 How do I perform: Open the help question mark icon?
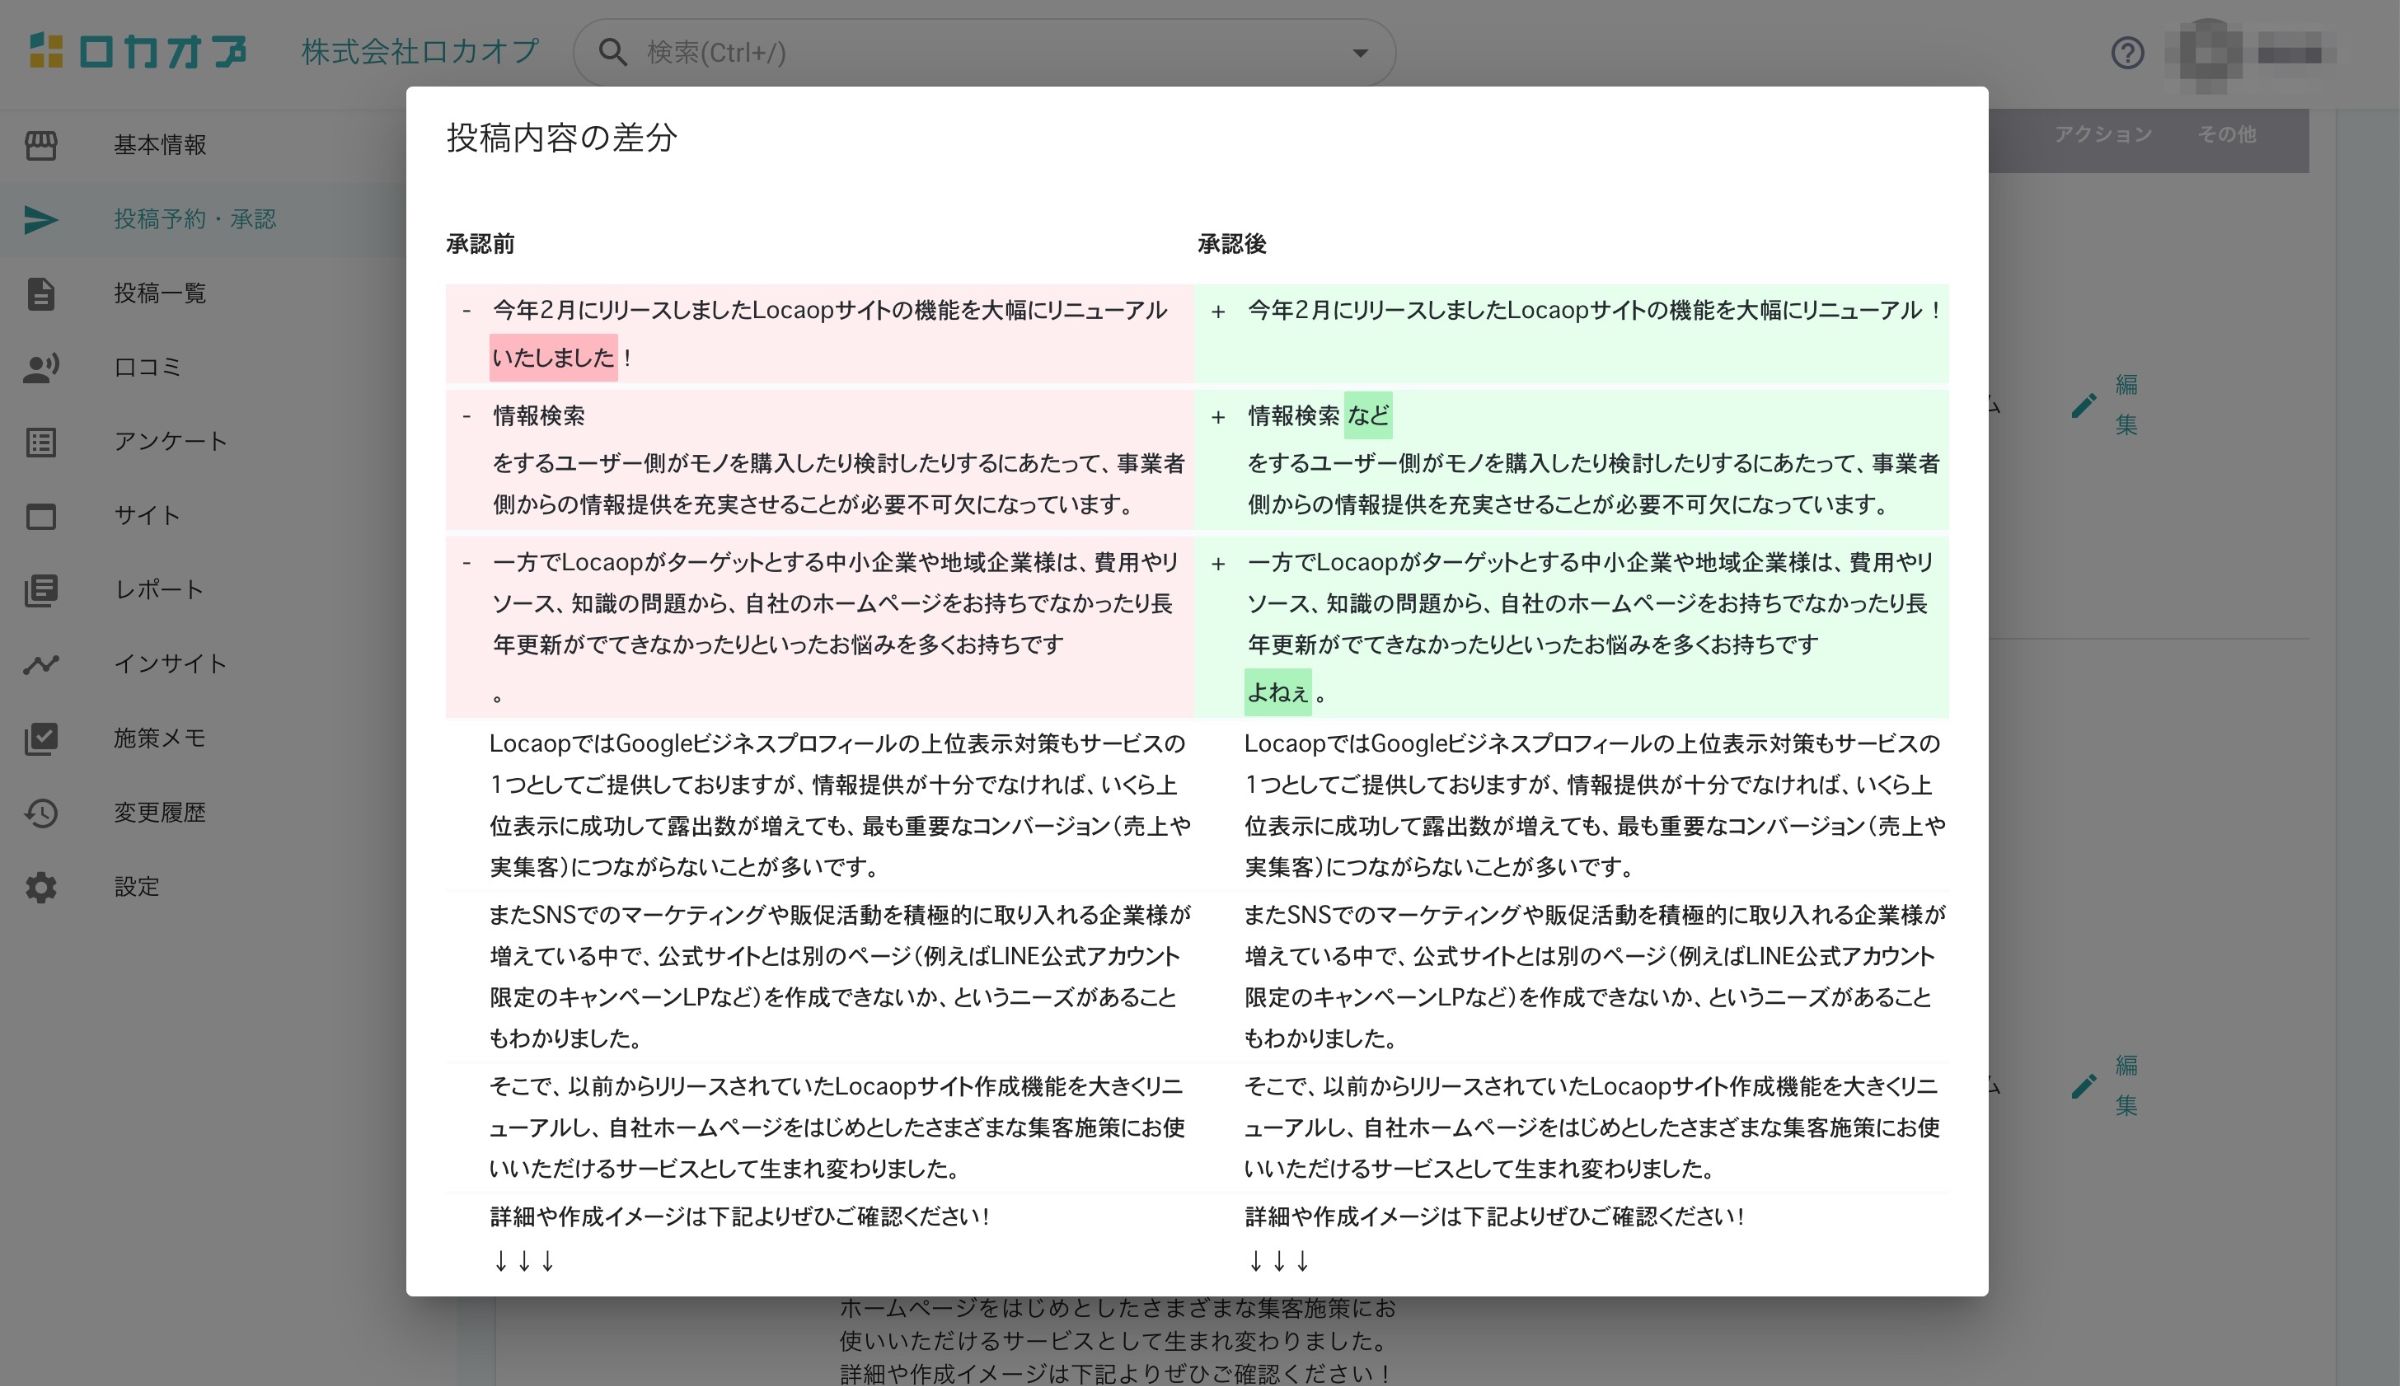tap(2127, 52)
